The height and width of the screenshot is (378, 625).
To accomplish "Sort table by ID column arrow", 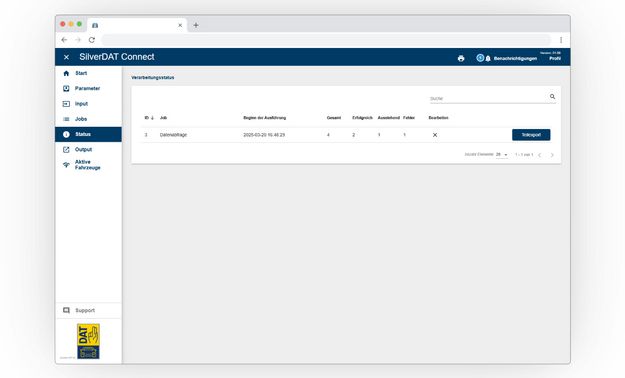I will click(x=152, y=118).
